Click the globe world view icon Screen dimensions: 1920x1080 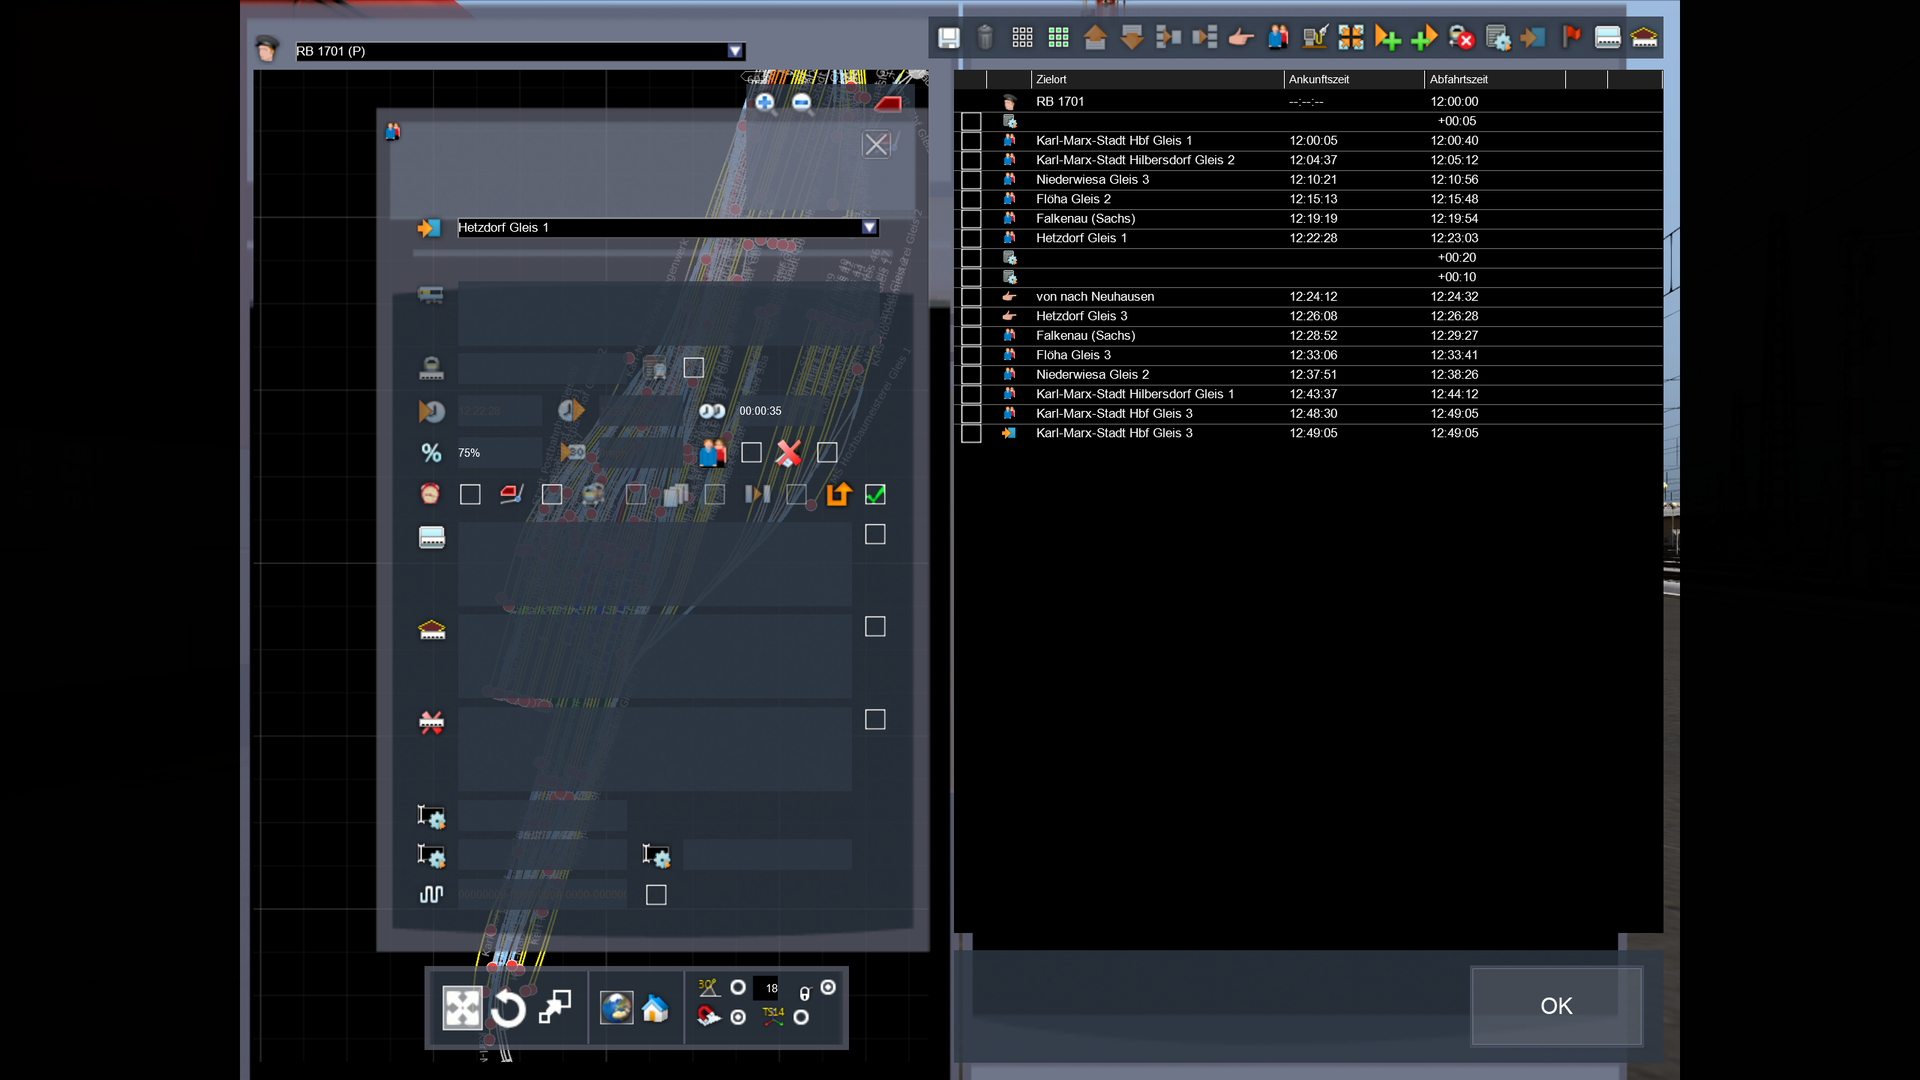[616, 1008]
